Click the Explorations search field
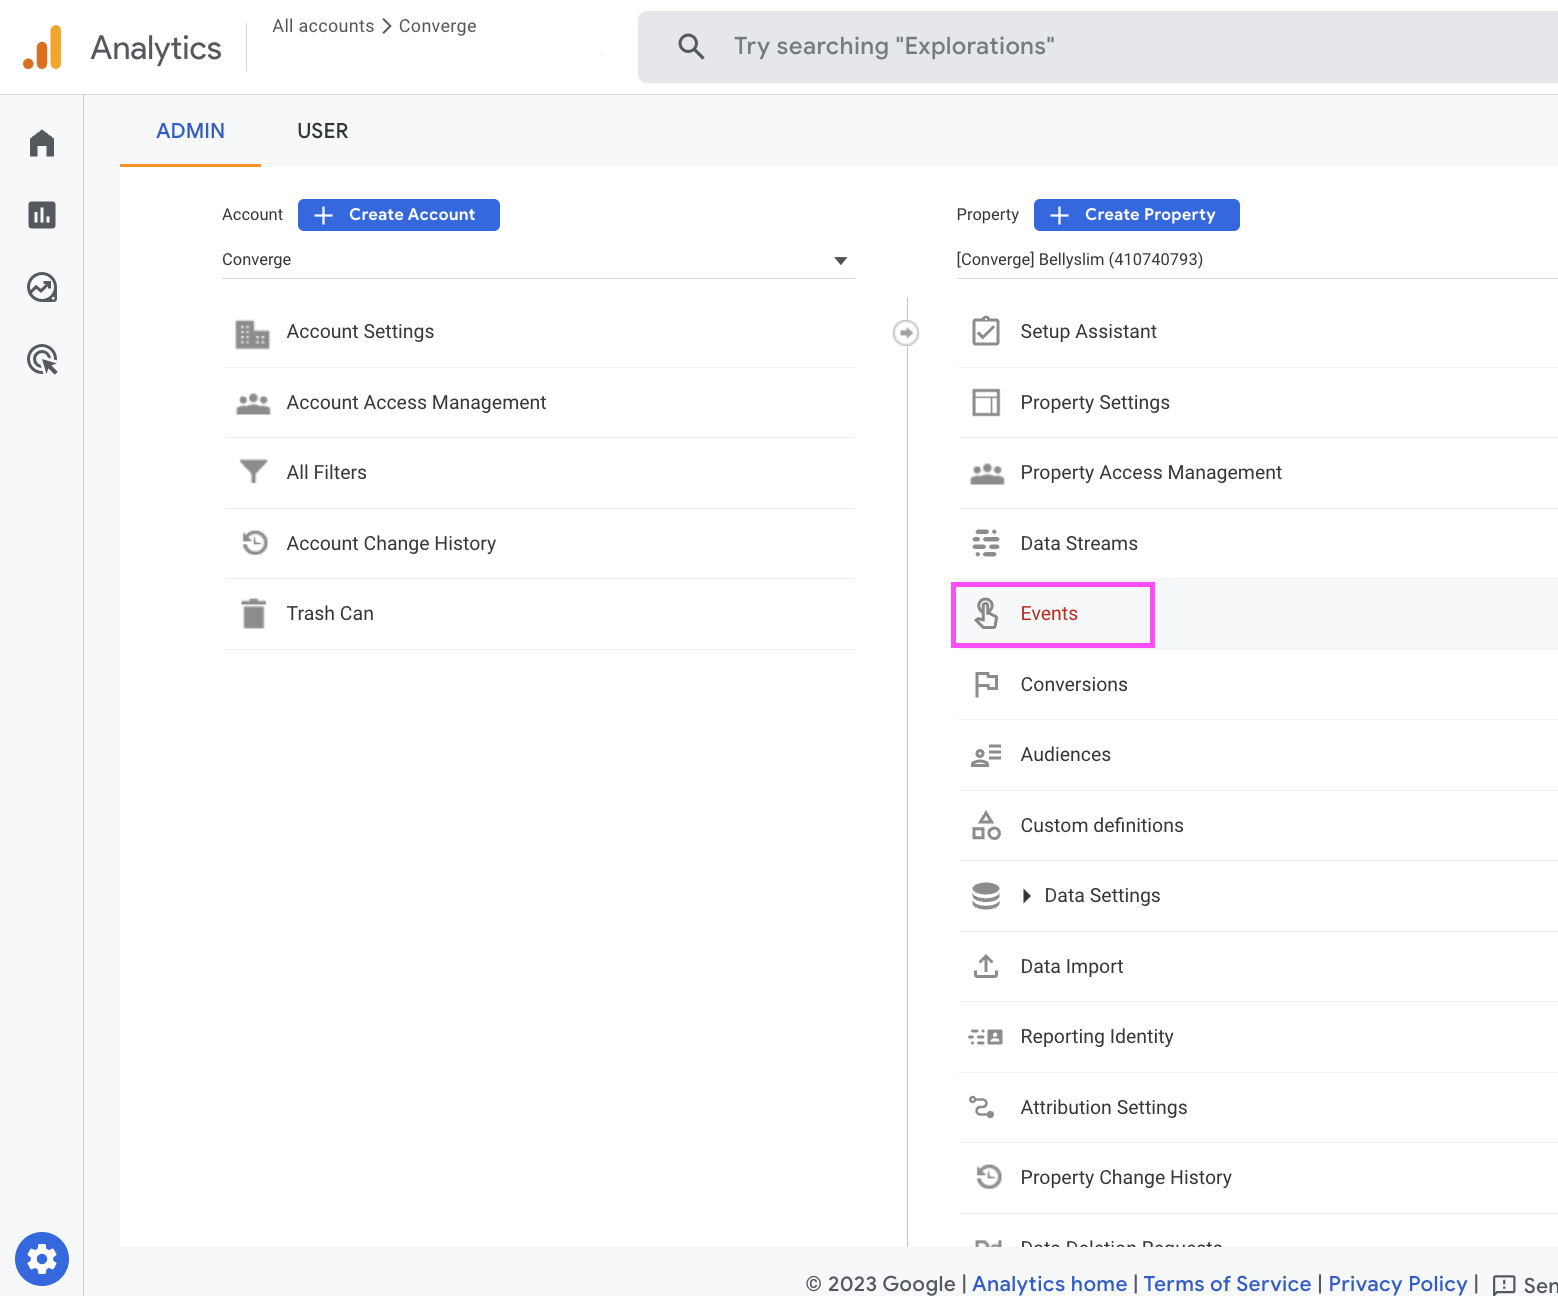The image size is (1558, 1296). (x=1100, y=47)
